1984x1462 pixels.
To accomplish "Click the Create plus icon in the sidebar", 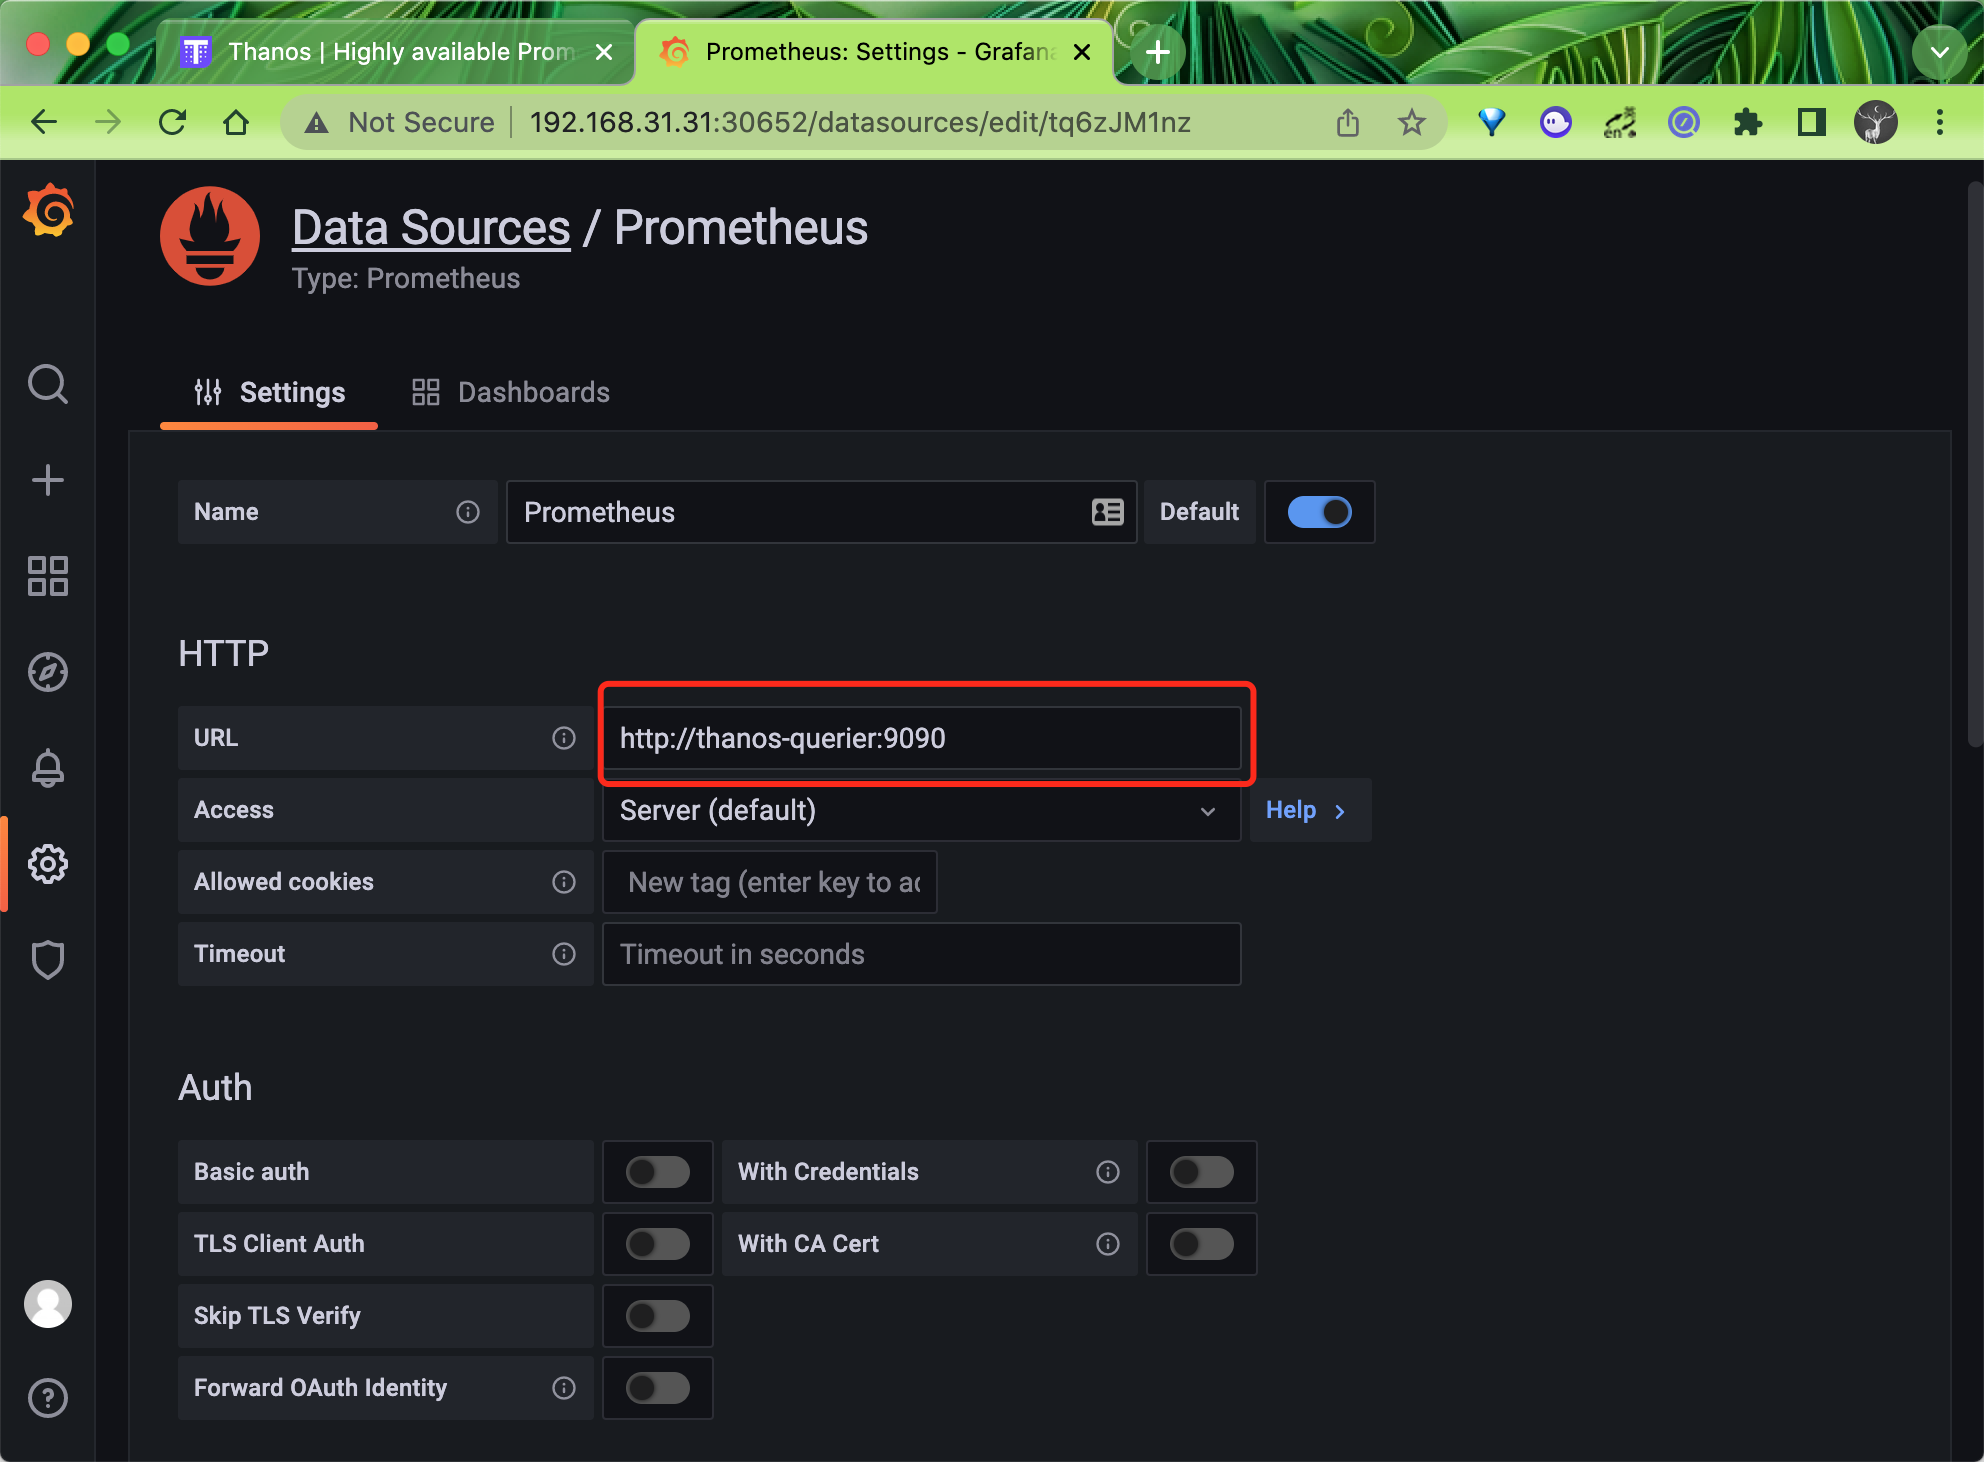I will (x=47, y=480).
